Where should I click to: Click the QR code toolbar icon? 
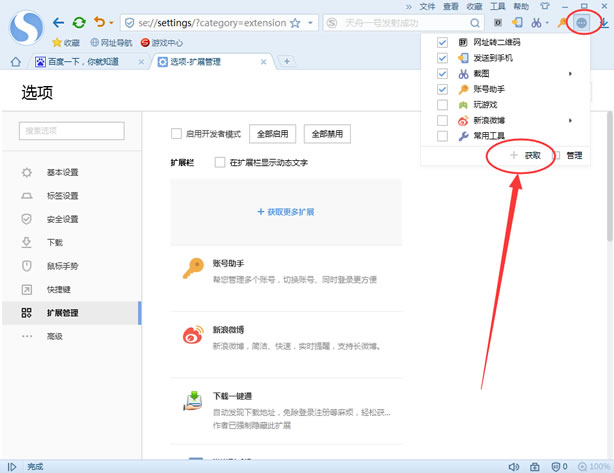click(x=498, y=23)
